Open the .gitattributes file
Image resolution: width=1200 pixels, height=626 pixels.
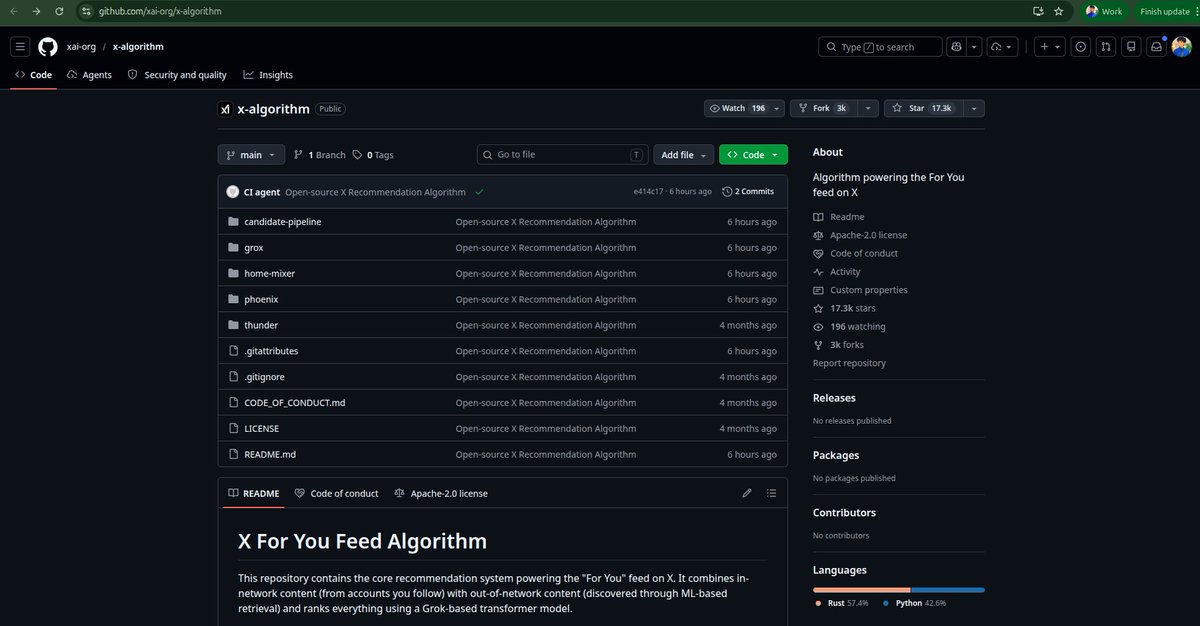point(271,351)
